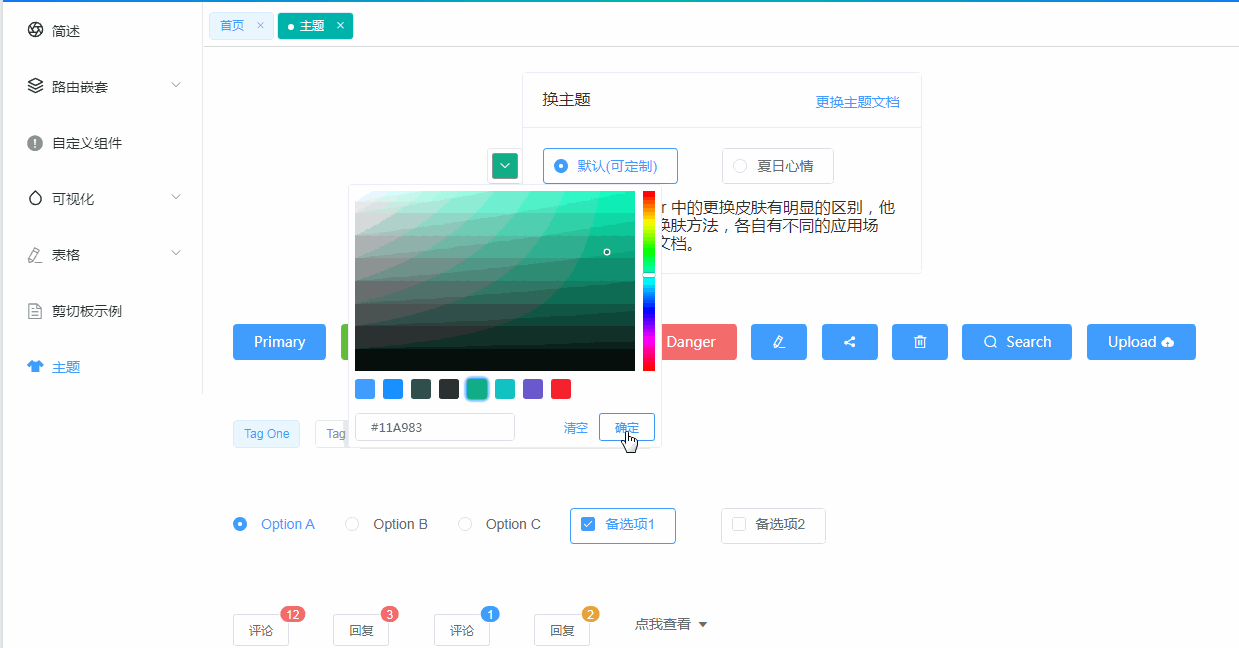Viewport: 1239px width, 648px height.
Task: Click the vertical hue slider bar
Action: (649, 281)
